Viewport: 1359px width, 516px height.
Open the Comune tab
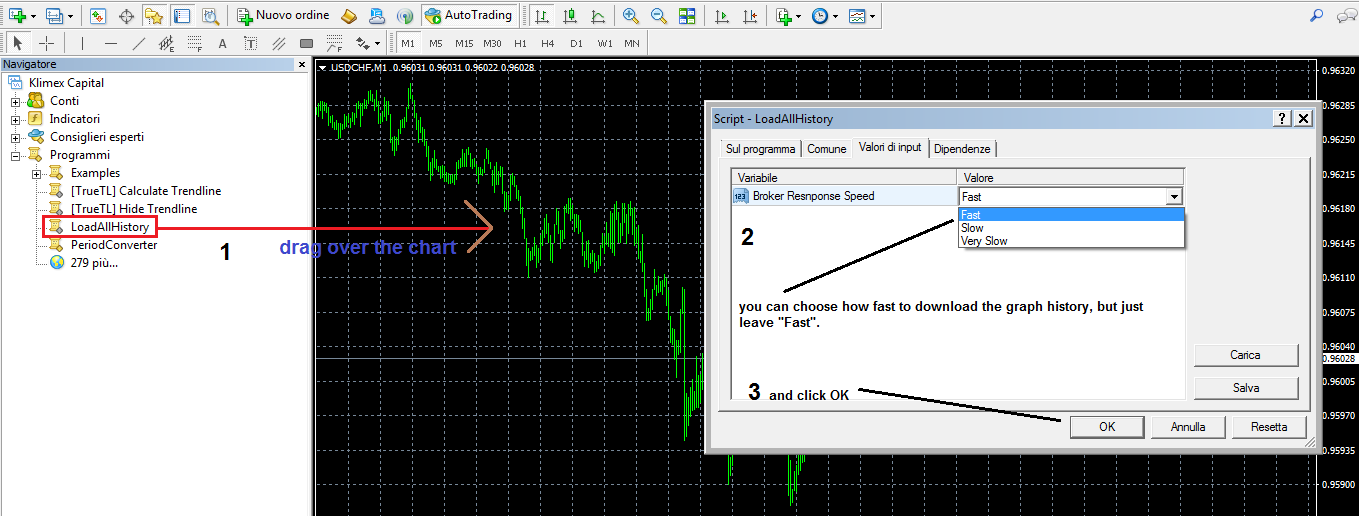click(826, 149)
